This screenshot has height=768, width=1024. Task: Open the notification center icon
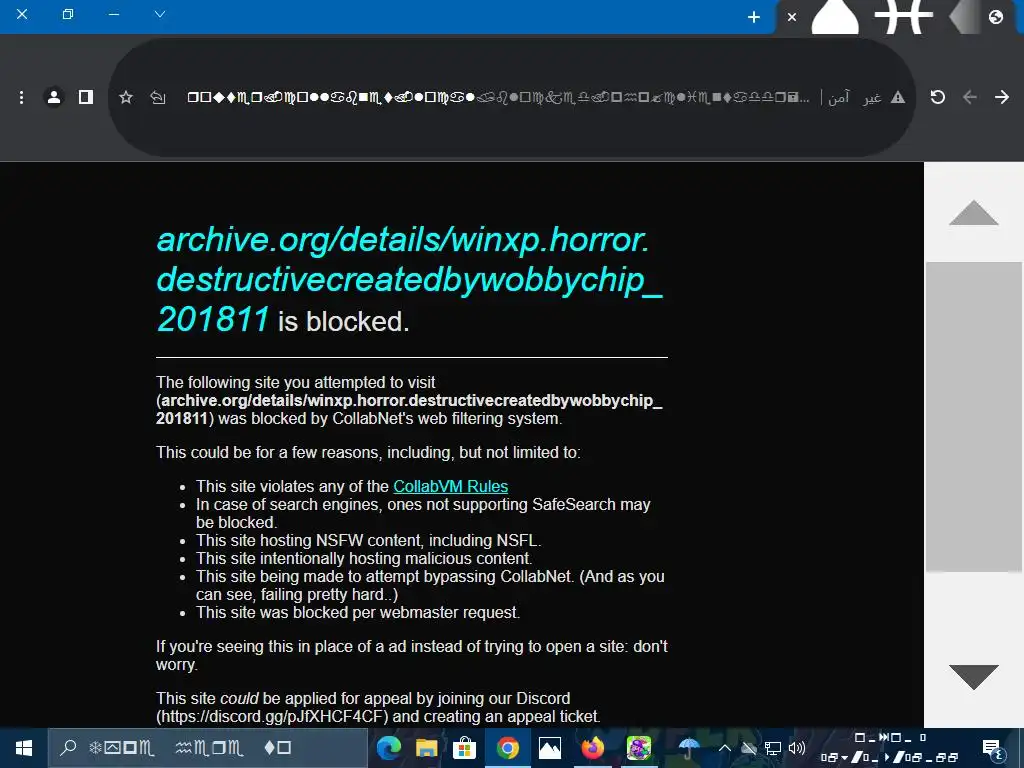992,748
